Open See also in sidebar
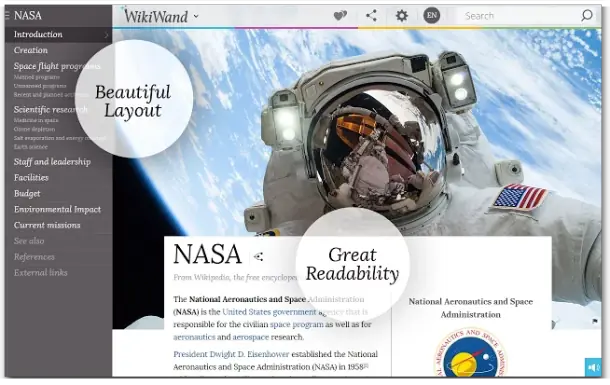 [x=29, y=241]
